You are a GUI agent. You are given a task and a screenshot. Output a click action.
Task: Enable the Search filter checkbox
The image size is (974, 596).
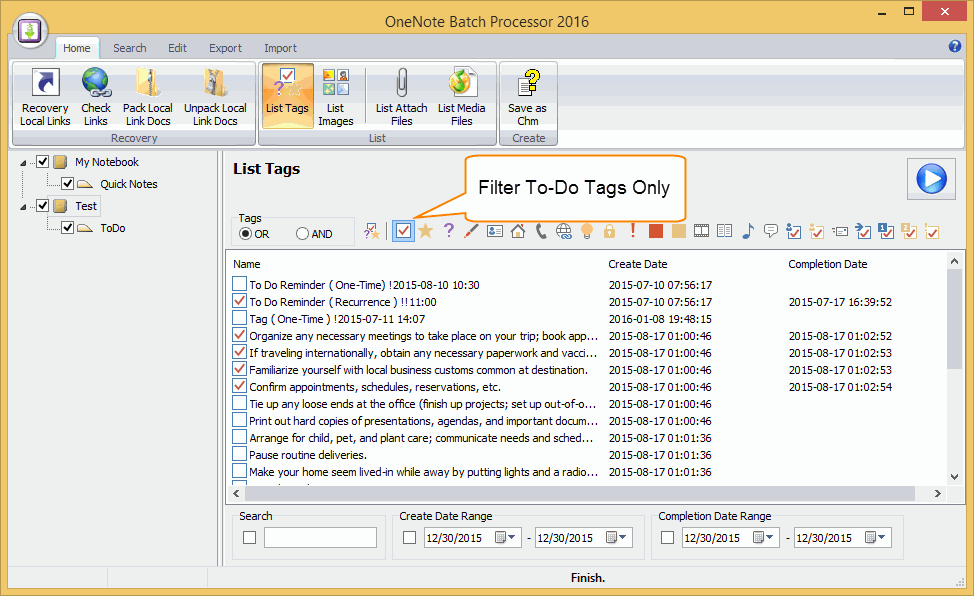pyautogui.click(x=249, y=537)
